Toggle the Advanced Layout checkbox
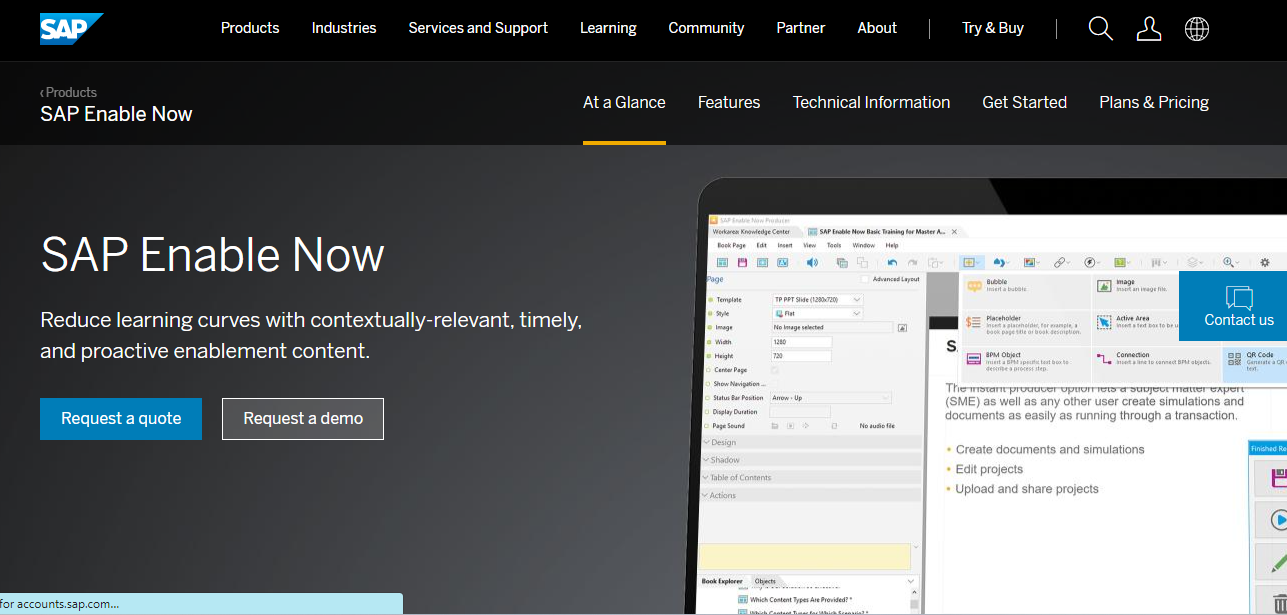Screen dimensions: 1287x615 coord(865,279)
